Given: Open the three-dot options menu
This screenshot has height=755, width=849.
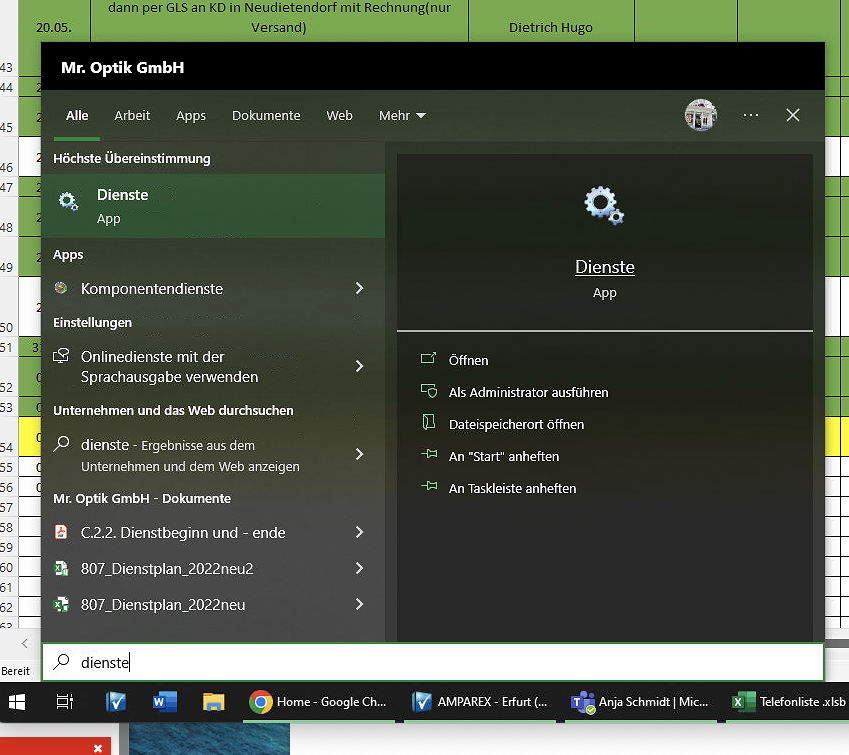Looking at the screenshot, I should (x=751, y=115).
